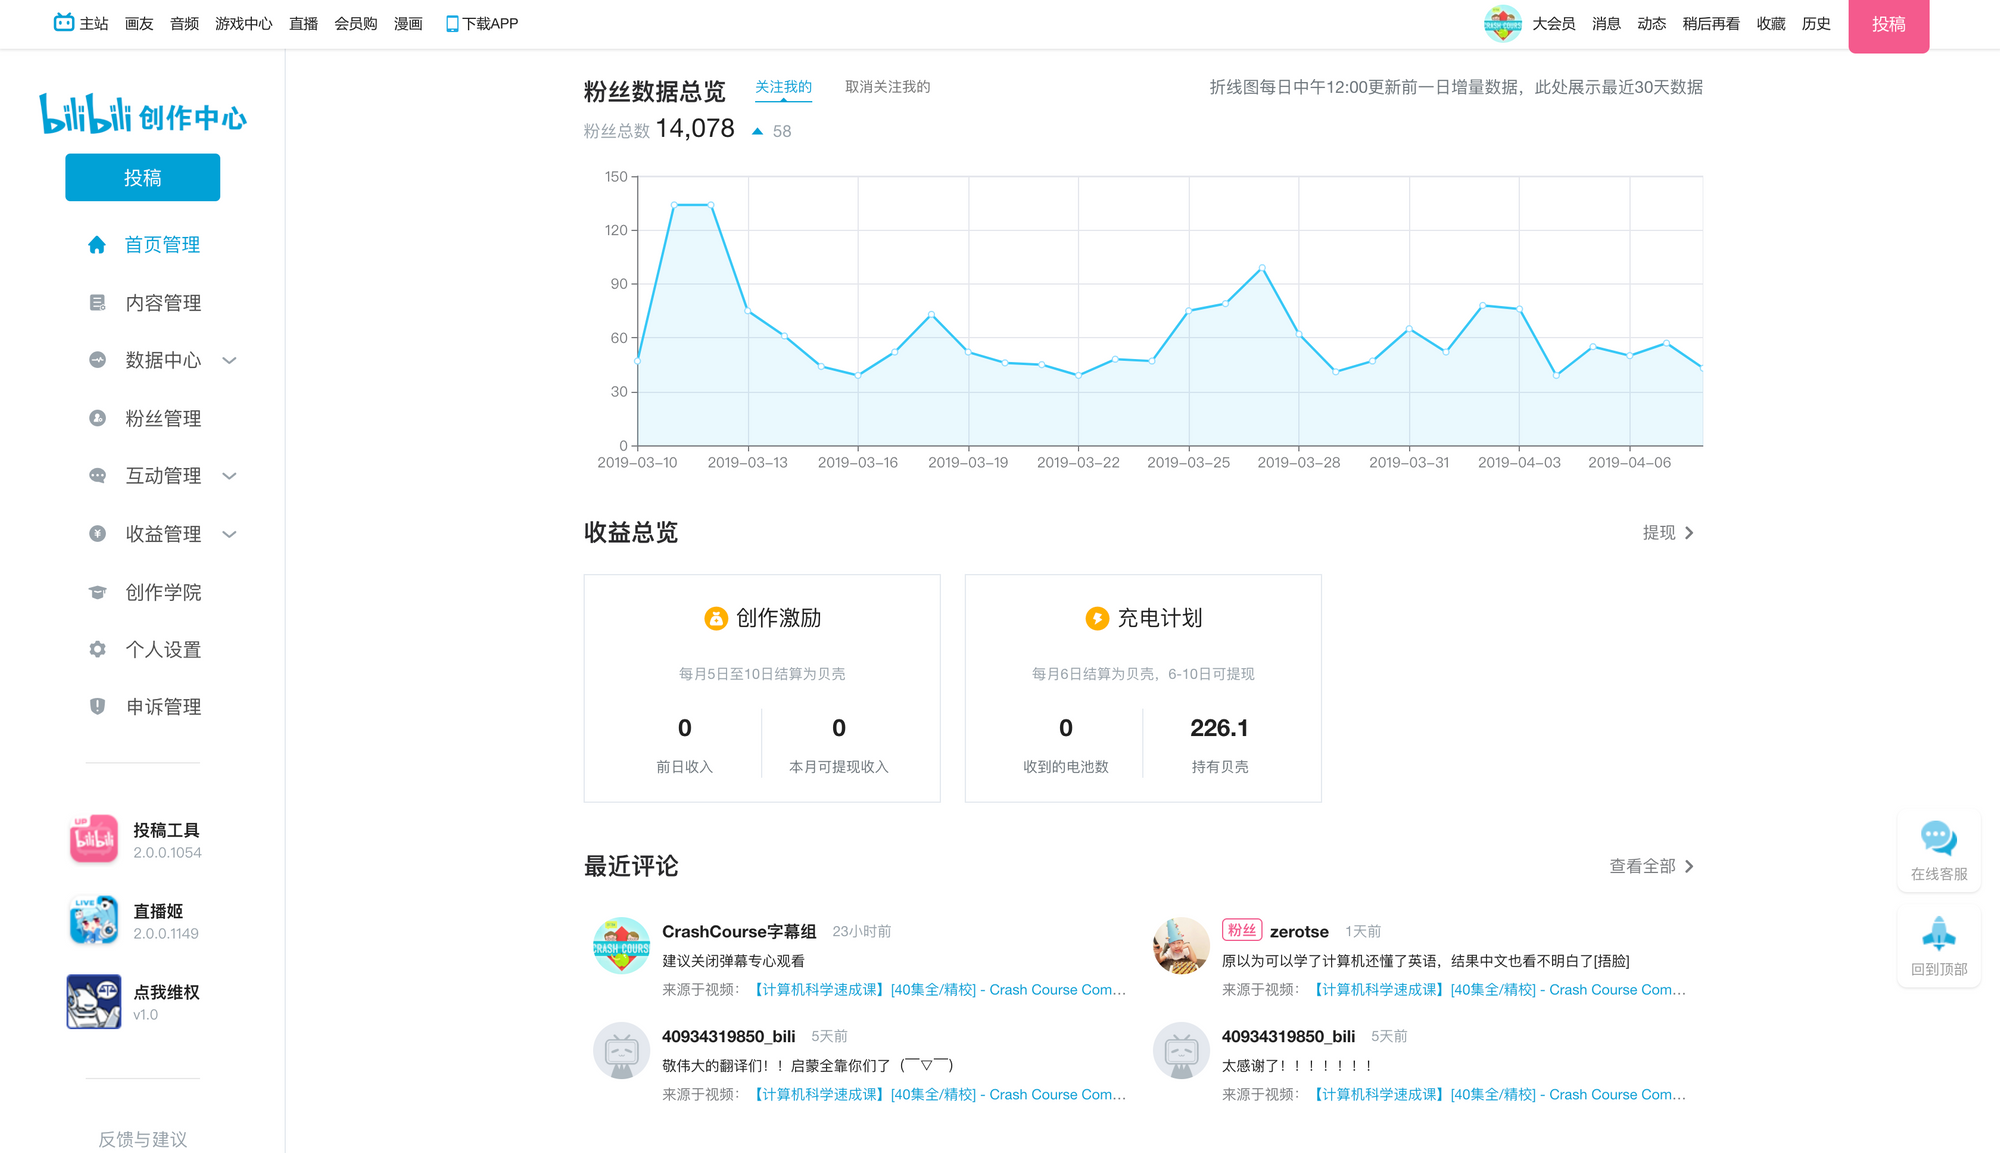Click the 内容管理 document icon

pyautogui.click(x=97, y=303)
